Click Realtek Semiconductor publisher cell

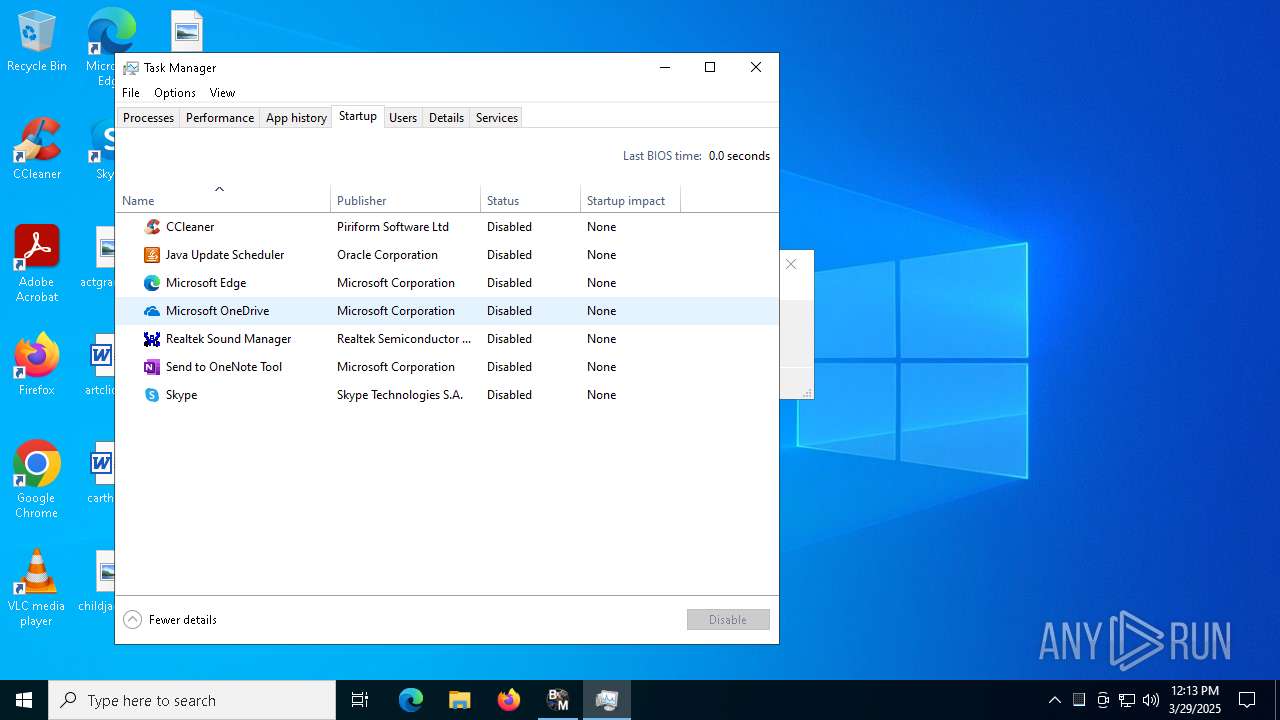click(x=404, y=339)
